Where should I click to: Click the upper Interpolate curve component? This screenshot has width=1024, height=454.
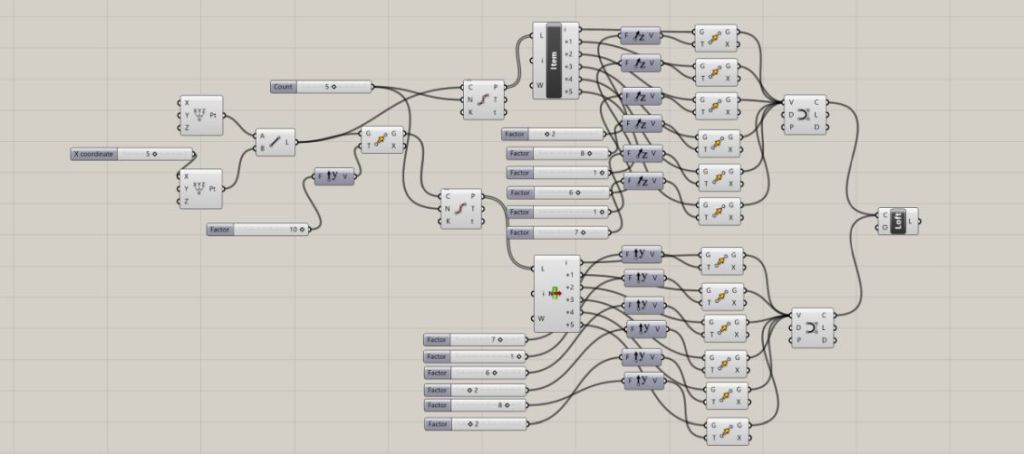click(x=803, y=114)
